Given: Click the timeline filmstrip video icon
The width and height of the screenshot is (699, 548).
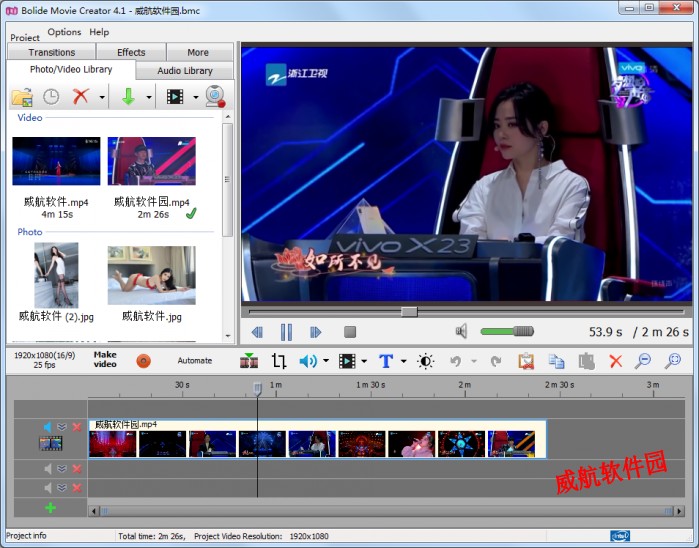Looking at the screenshot, I should 347,361.
